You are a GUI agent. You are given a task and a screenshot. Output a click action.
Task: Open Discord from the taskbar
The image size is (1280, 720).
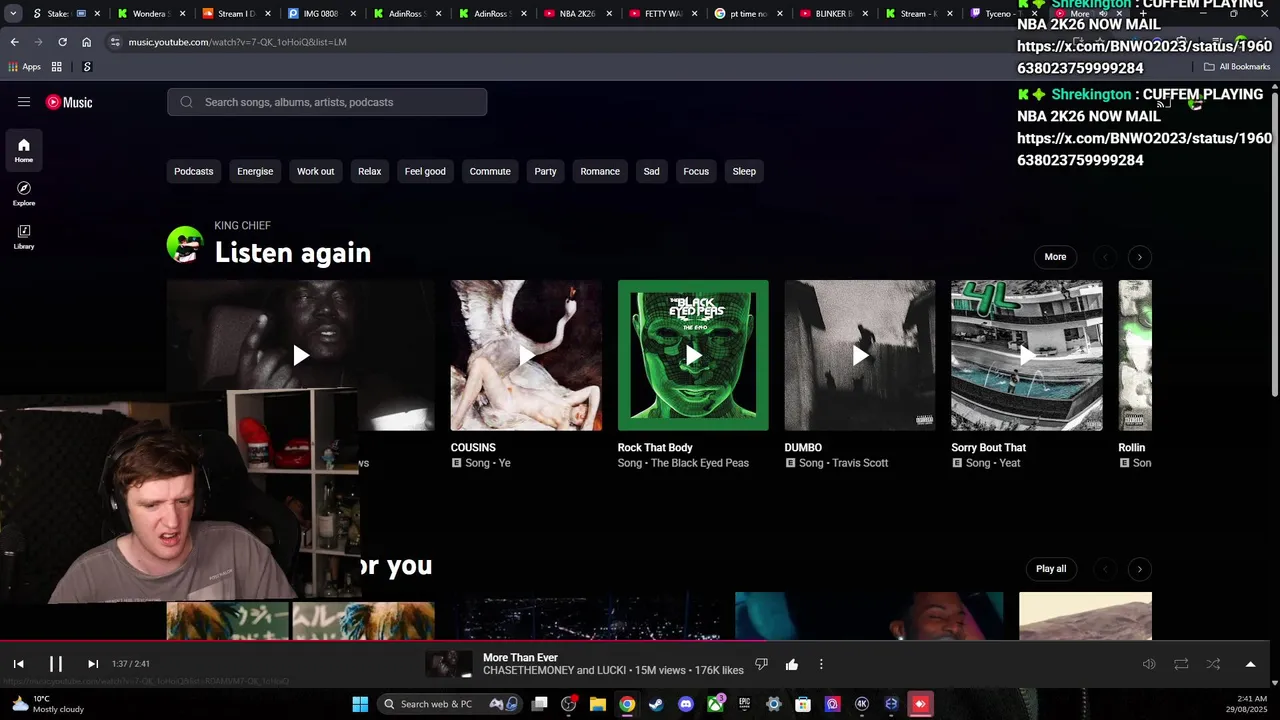pos(685,704)
